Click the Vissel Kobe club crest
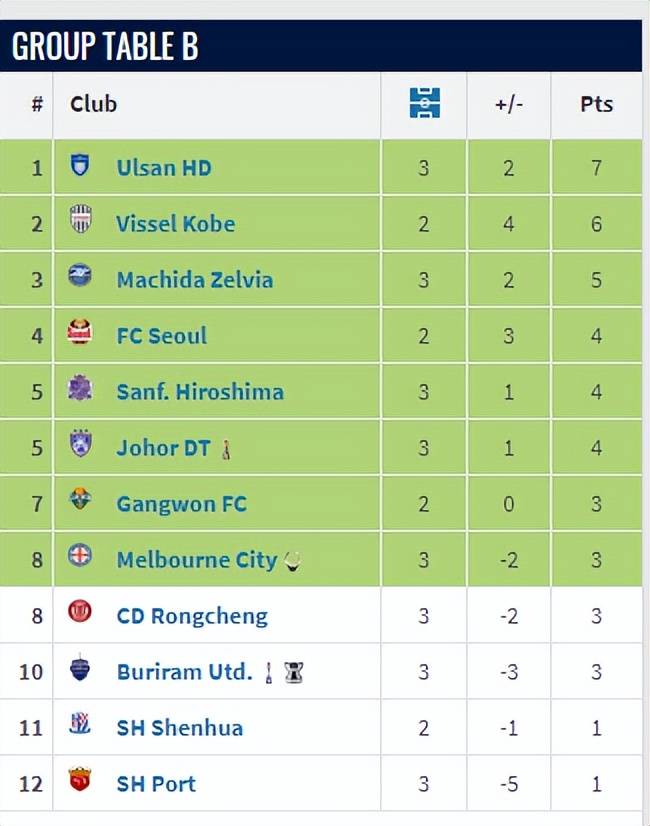 (x=80, y=222)
